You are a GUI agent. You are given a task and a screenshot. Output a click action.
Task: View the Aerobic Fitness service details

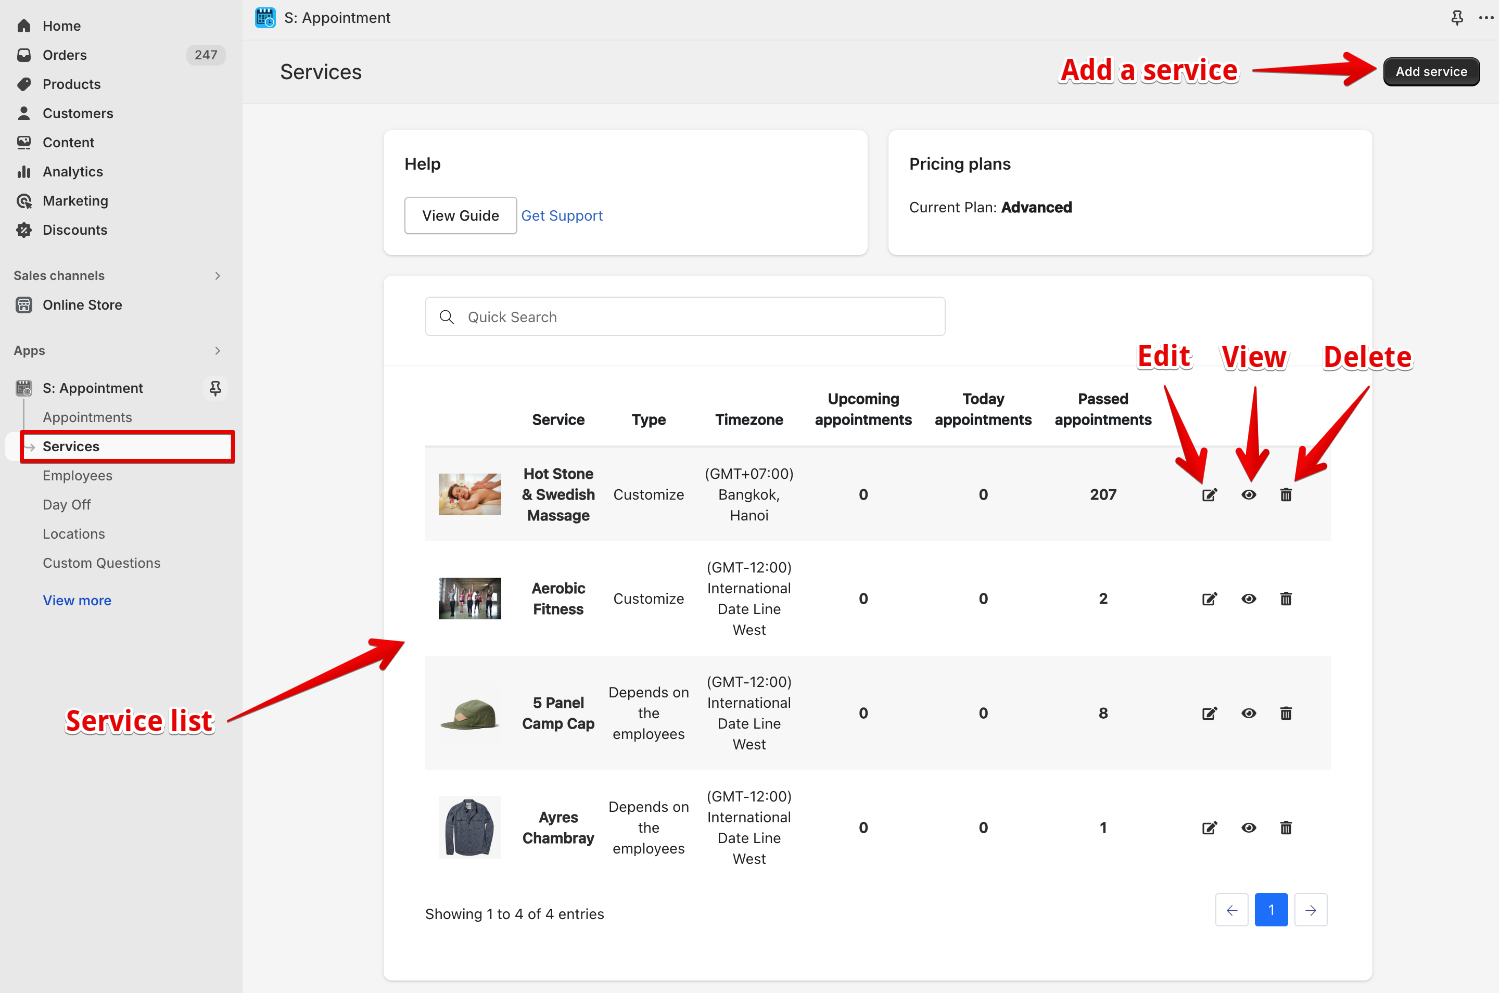pos(1248,599)
